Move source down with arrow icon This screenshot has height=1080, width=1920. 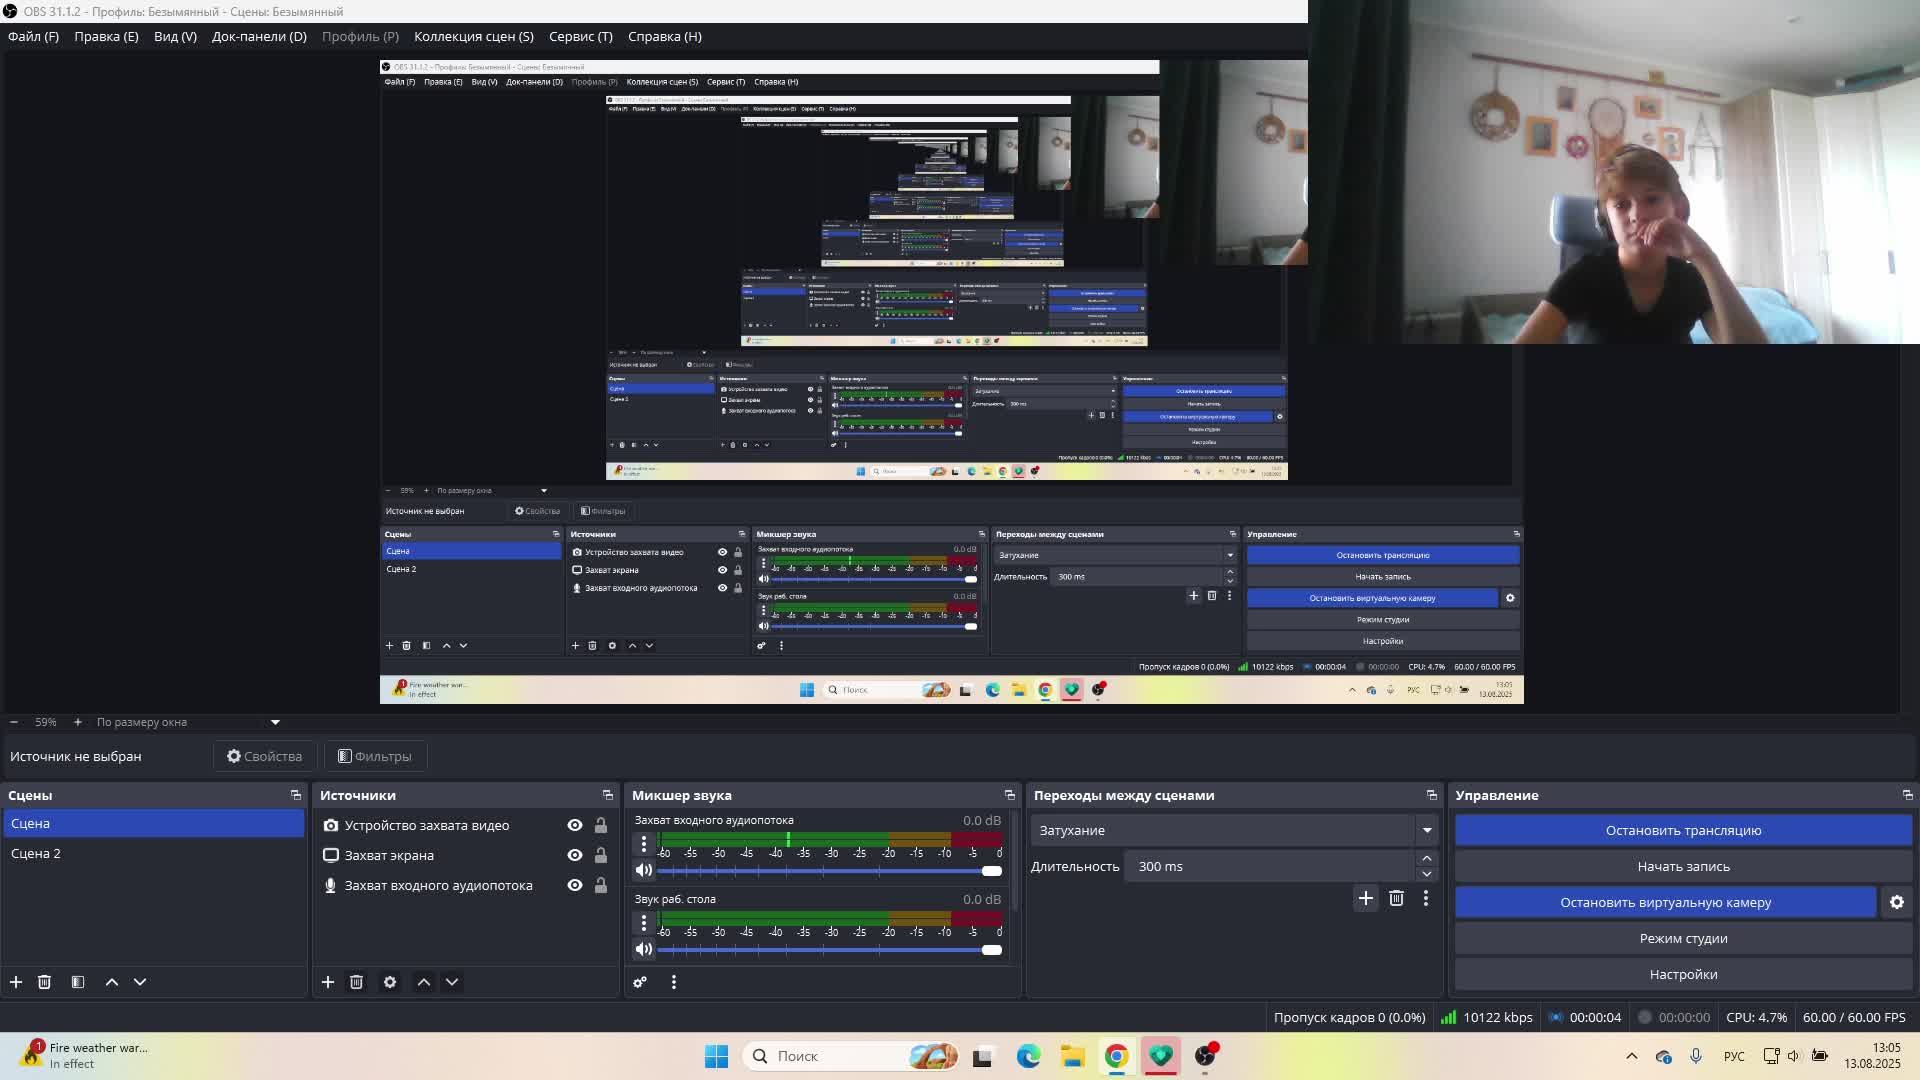pos(452,982)
